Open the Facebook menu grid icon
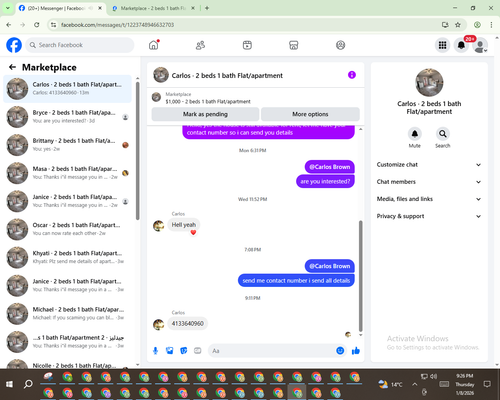The image size is (500, 400). point(442,45)
